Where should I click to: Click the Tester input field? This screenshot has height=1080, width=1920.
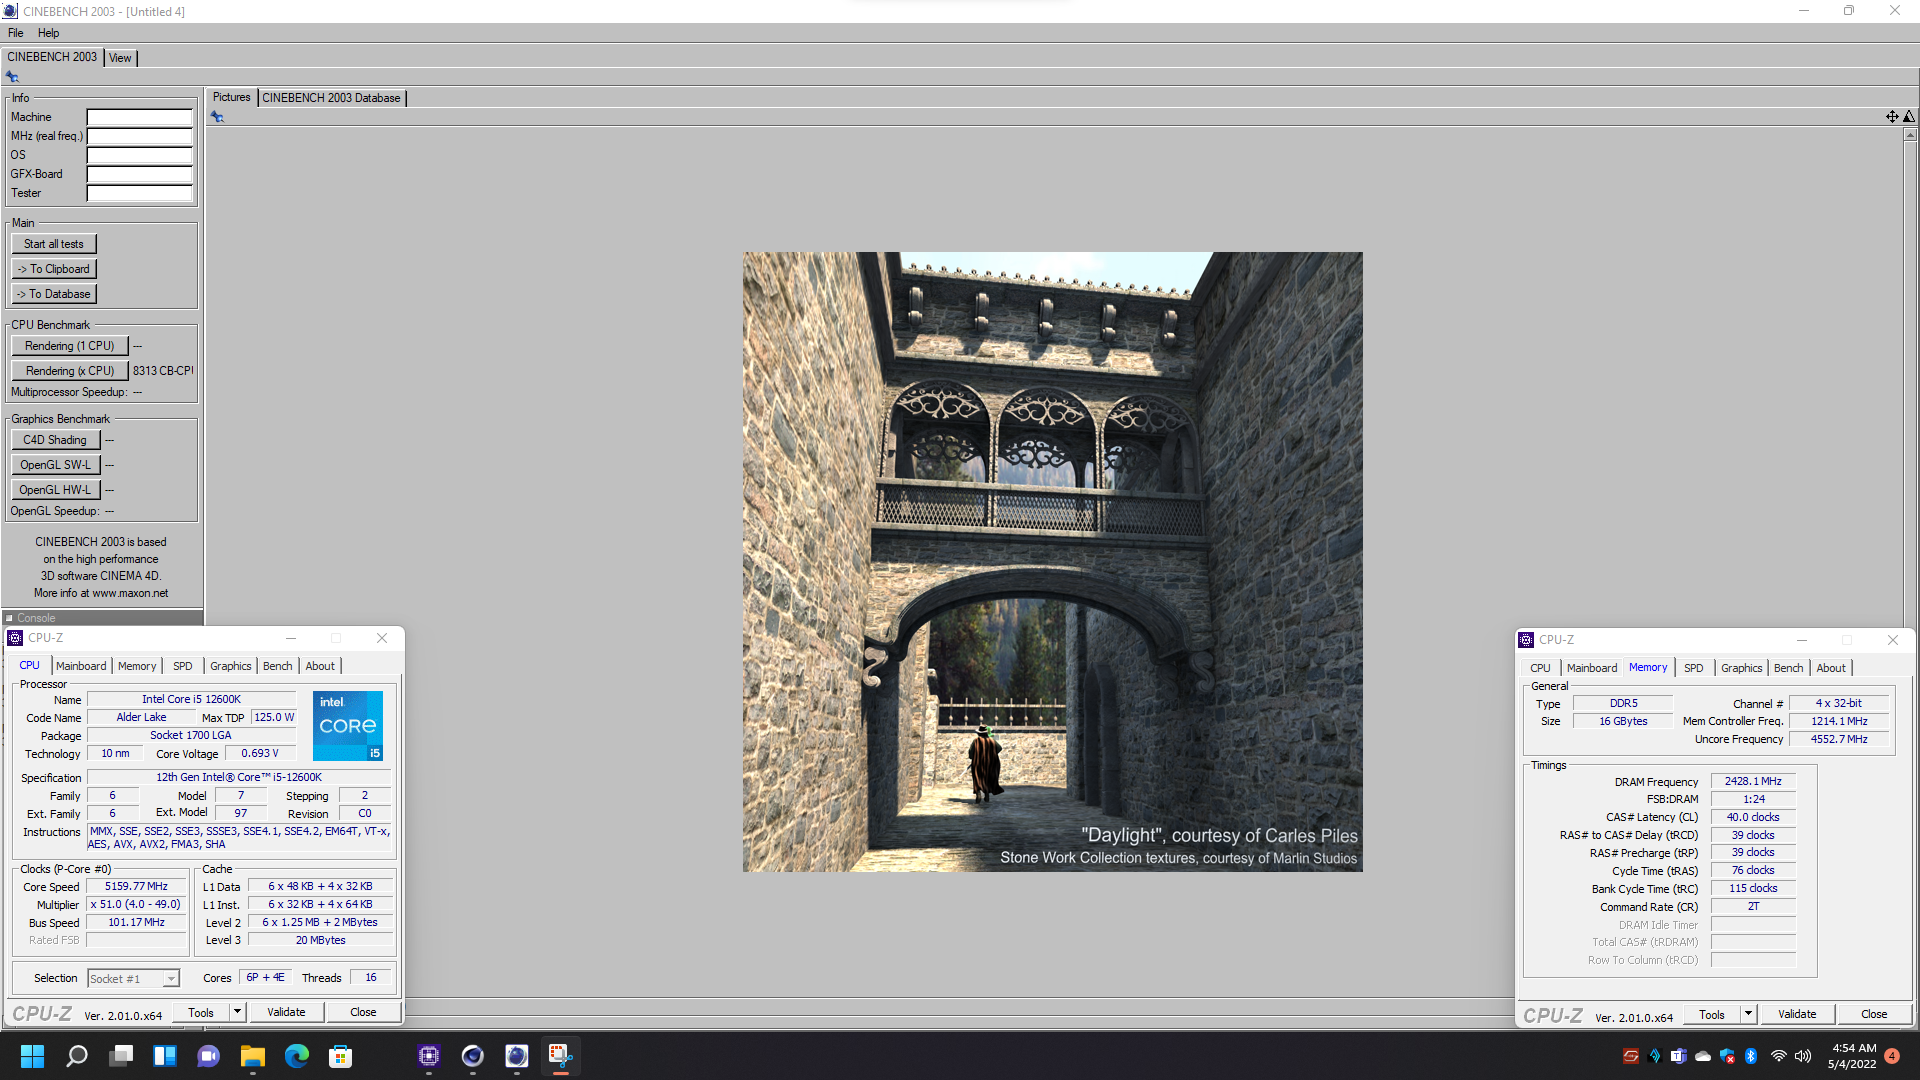coord(139,193)
